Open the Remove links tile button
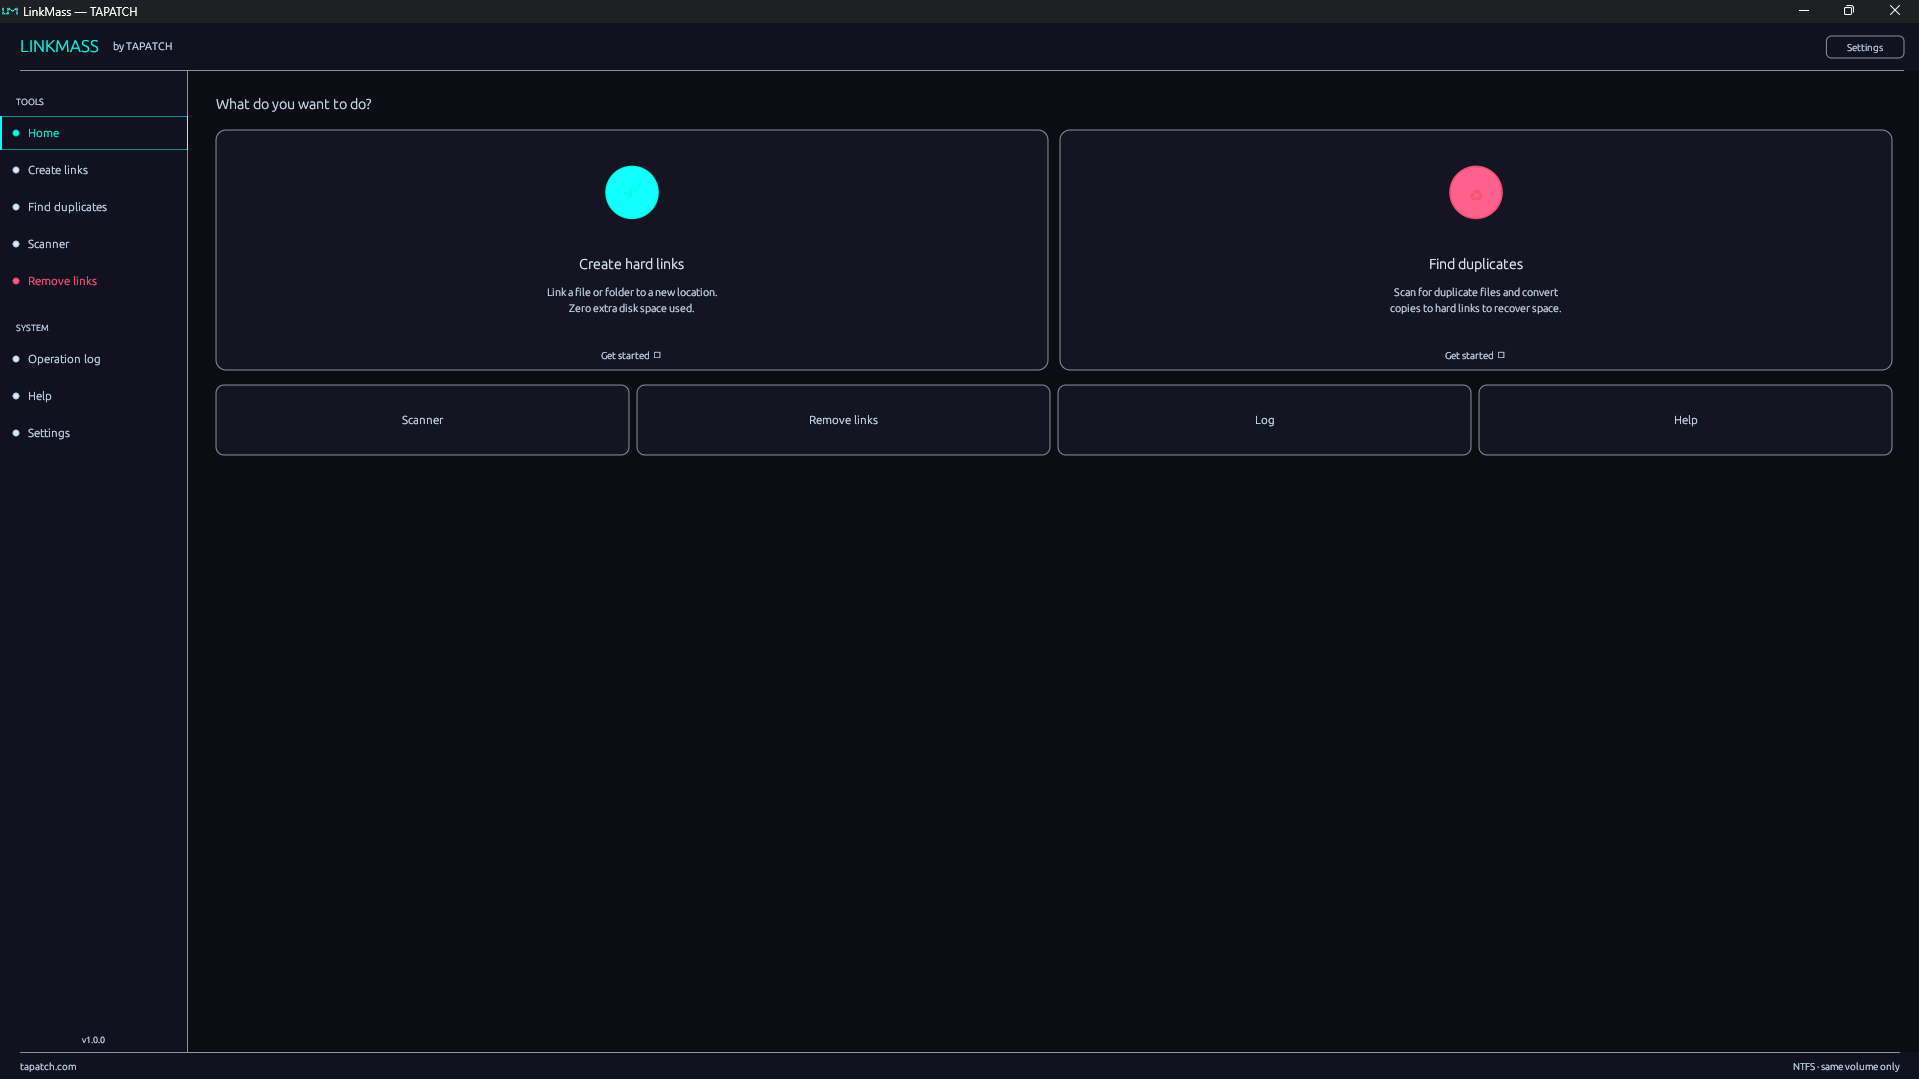Screen dimensions: 1919x1079 [843, 420]
